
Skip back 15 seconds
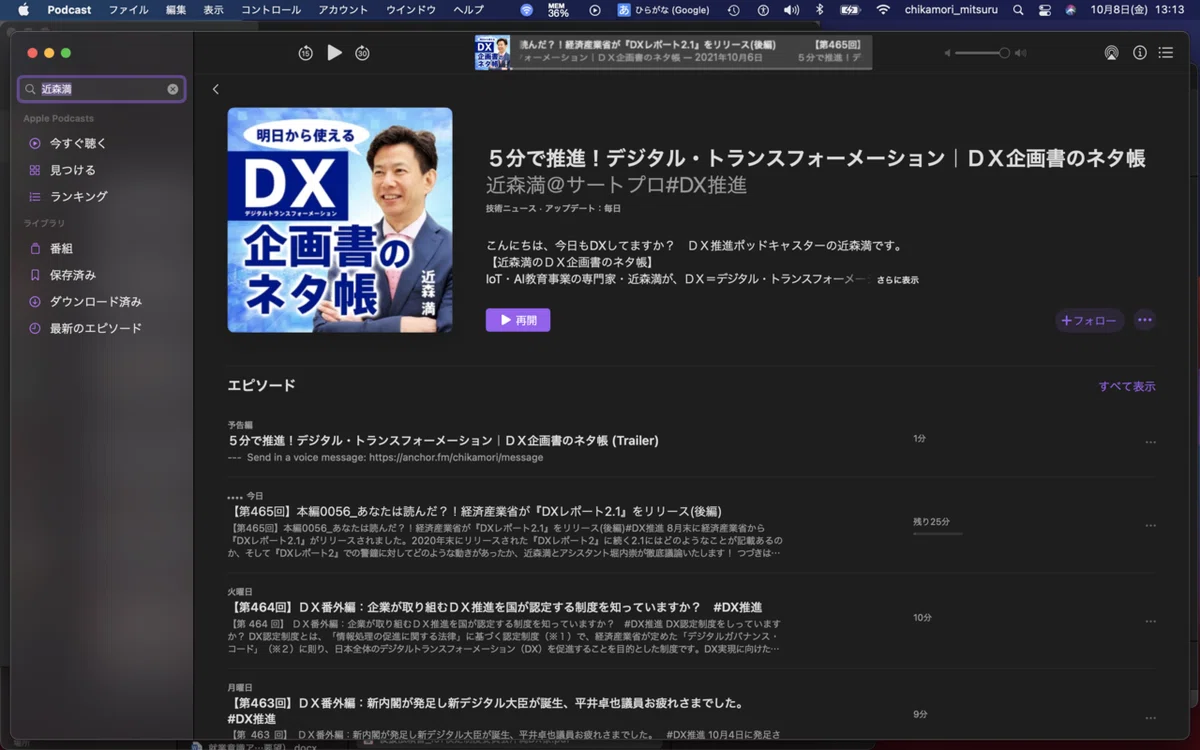[x=306, y=53]
